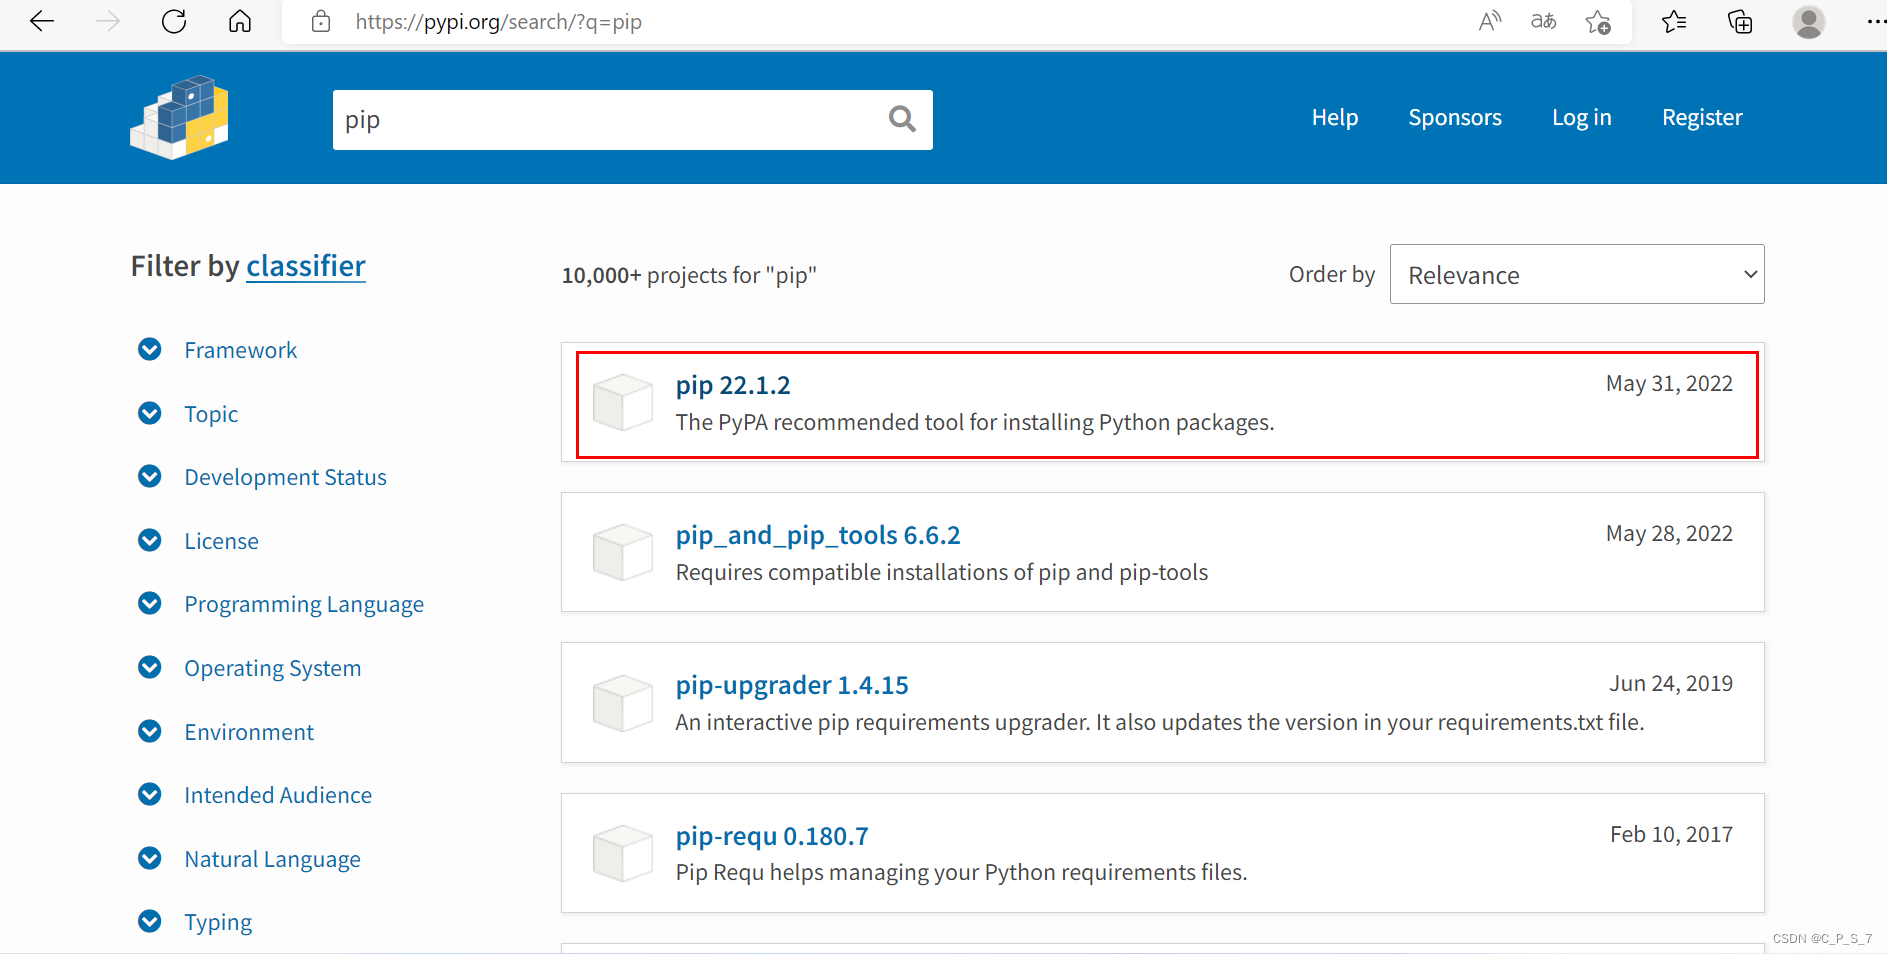Click the Intended Audience filter label
This screenshot has width=1887, height=954.
[278, 795]
